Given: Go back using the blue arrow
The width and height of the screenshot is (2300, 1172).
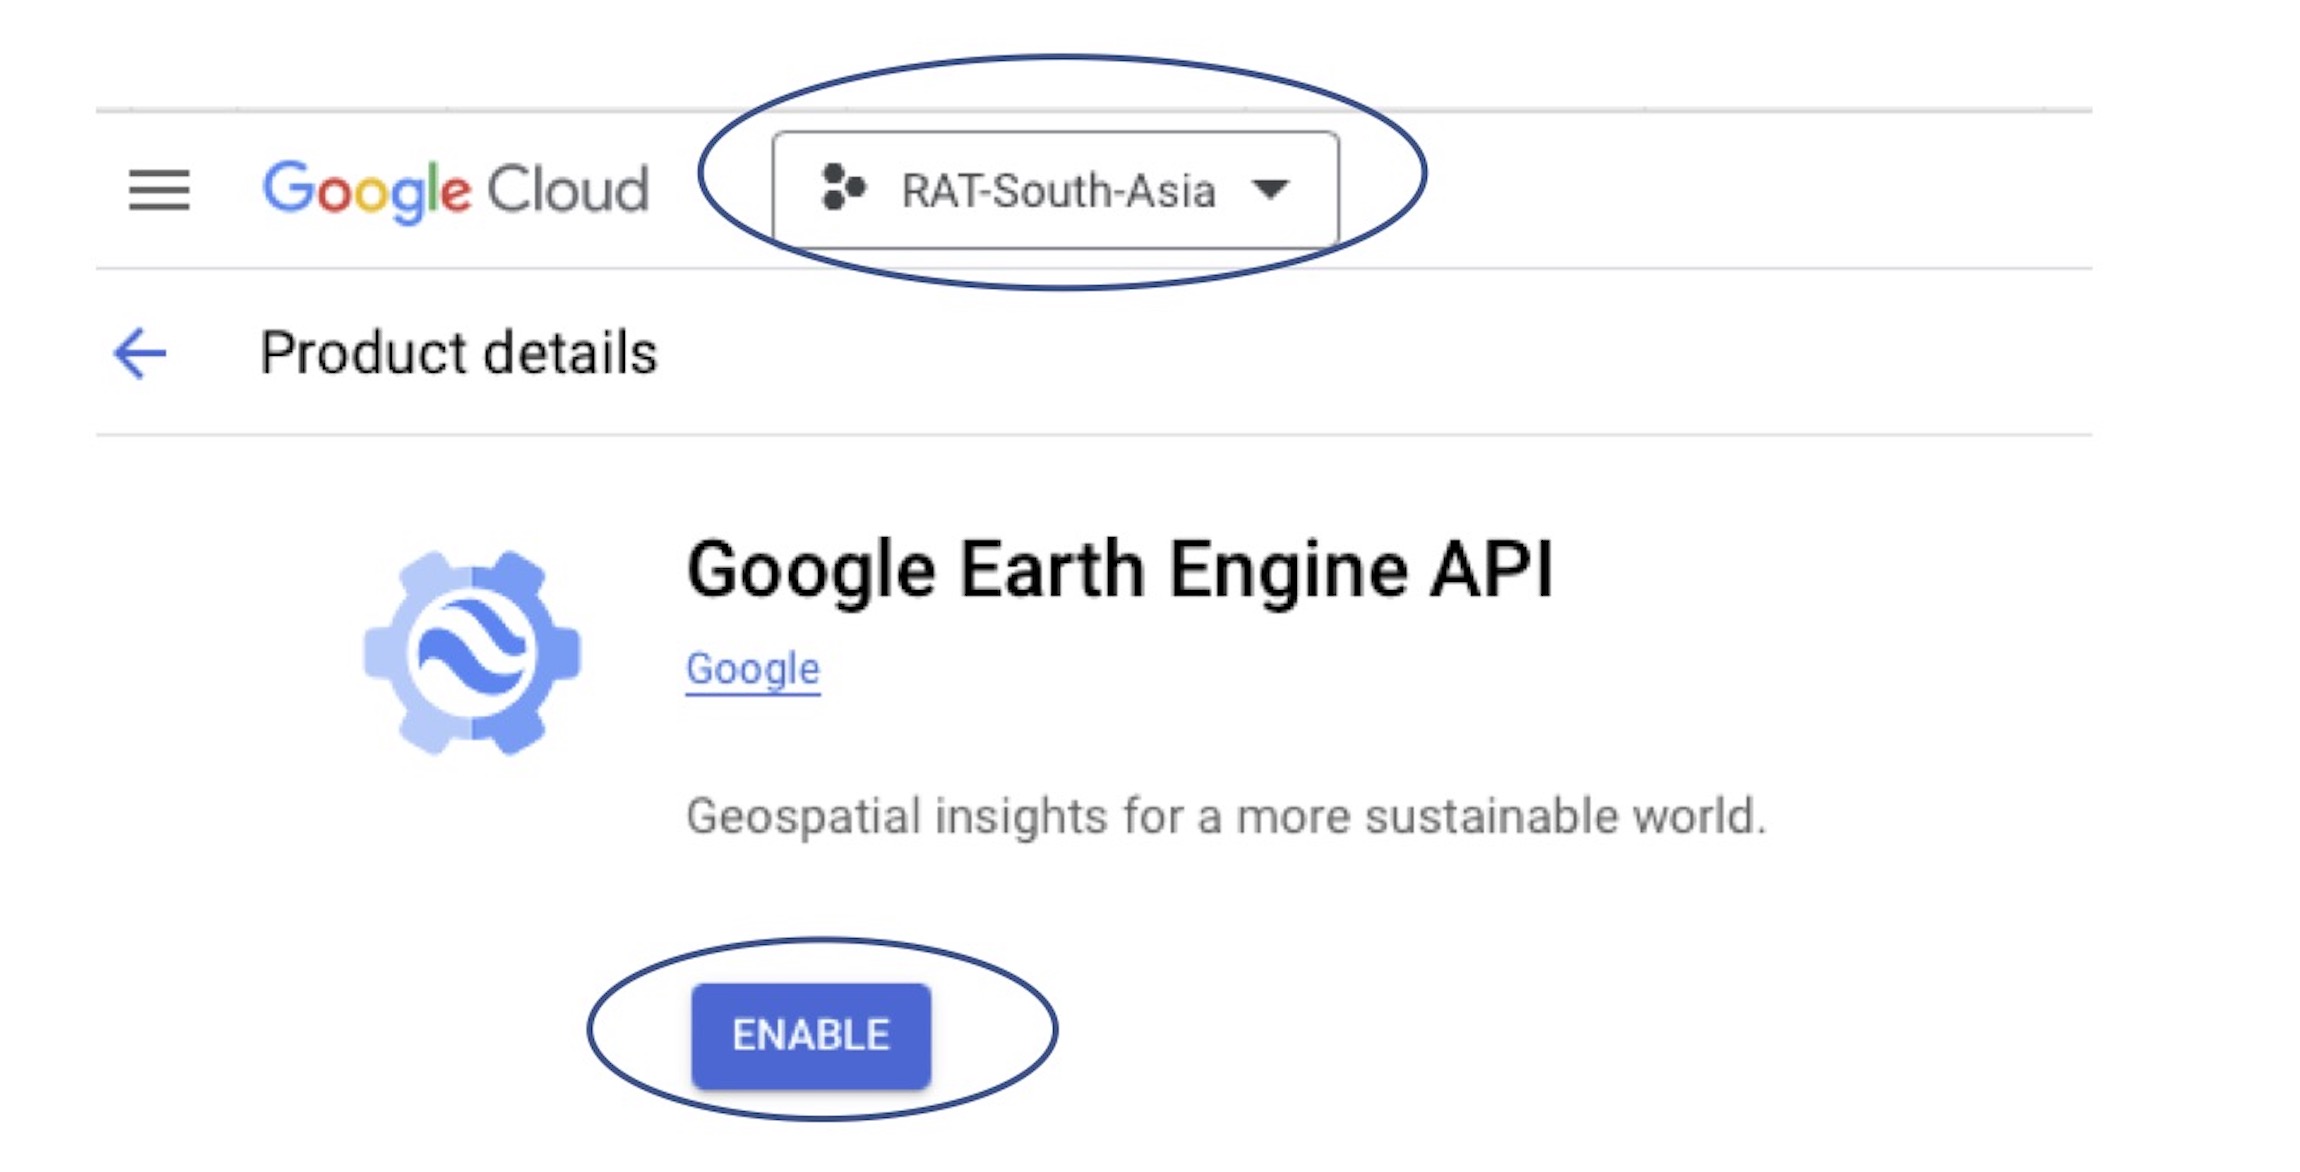Looking at the screenshot, I should 140,353.
